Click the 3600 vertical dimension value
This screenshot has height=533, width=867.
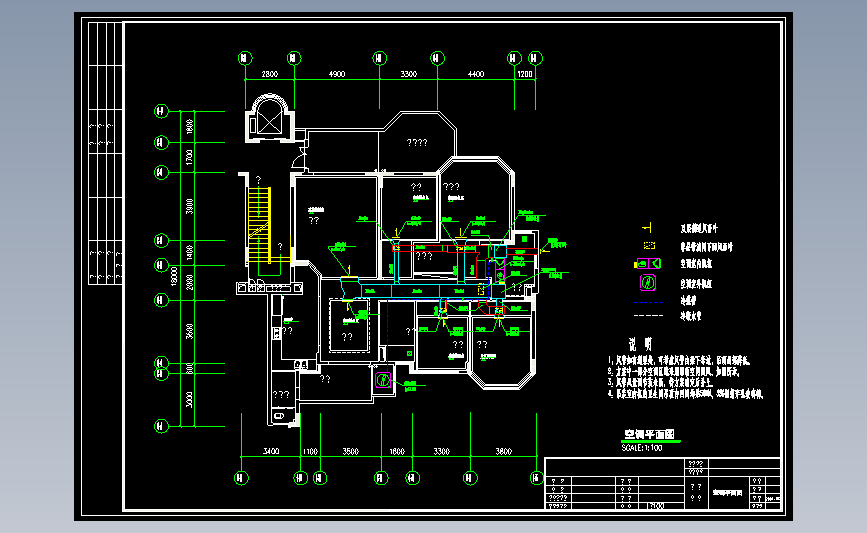pos(190,332)
